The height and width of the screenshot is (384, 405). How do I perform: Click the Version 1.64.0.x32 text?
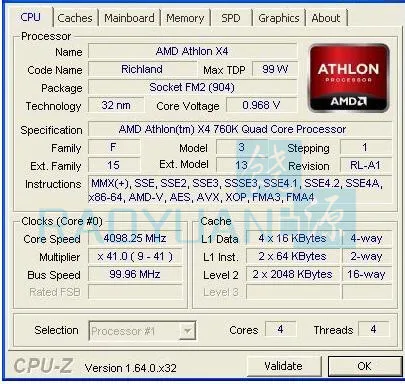131,368
